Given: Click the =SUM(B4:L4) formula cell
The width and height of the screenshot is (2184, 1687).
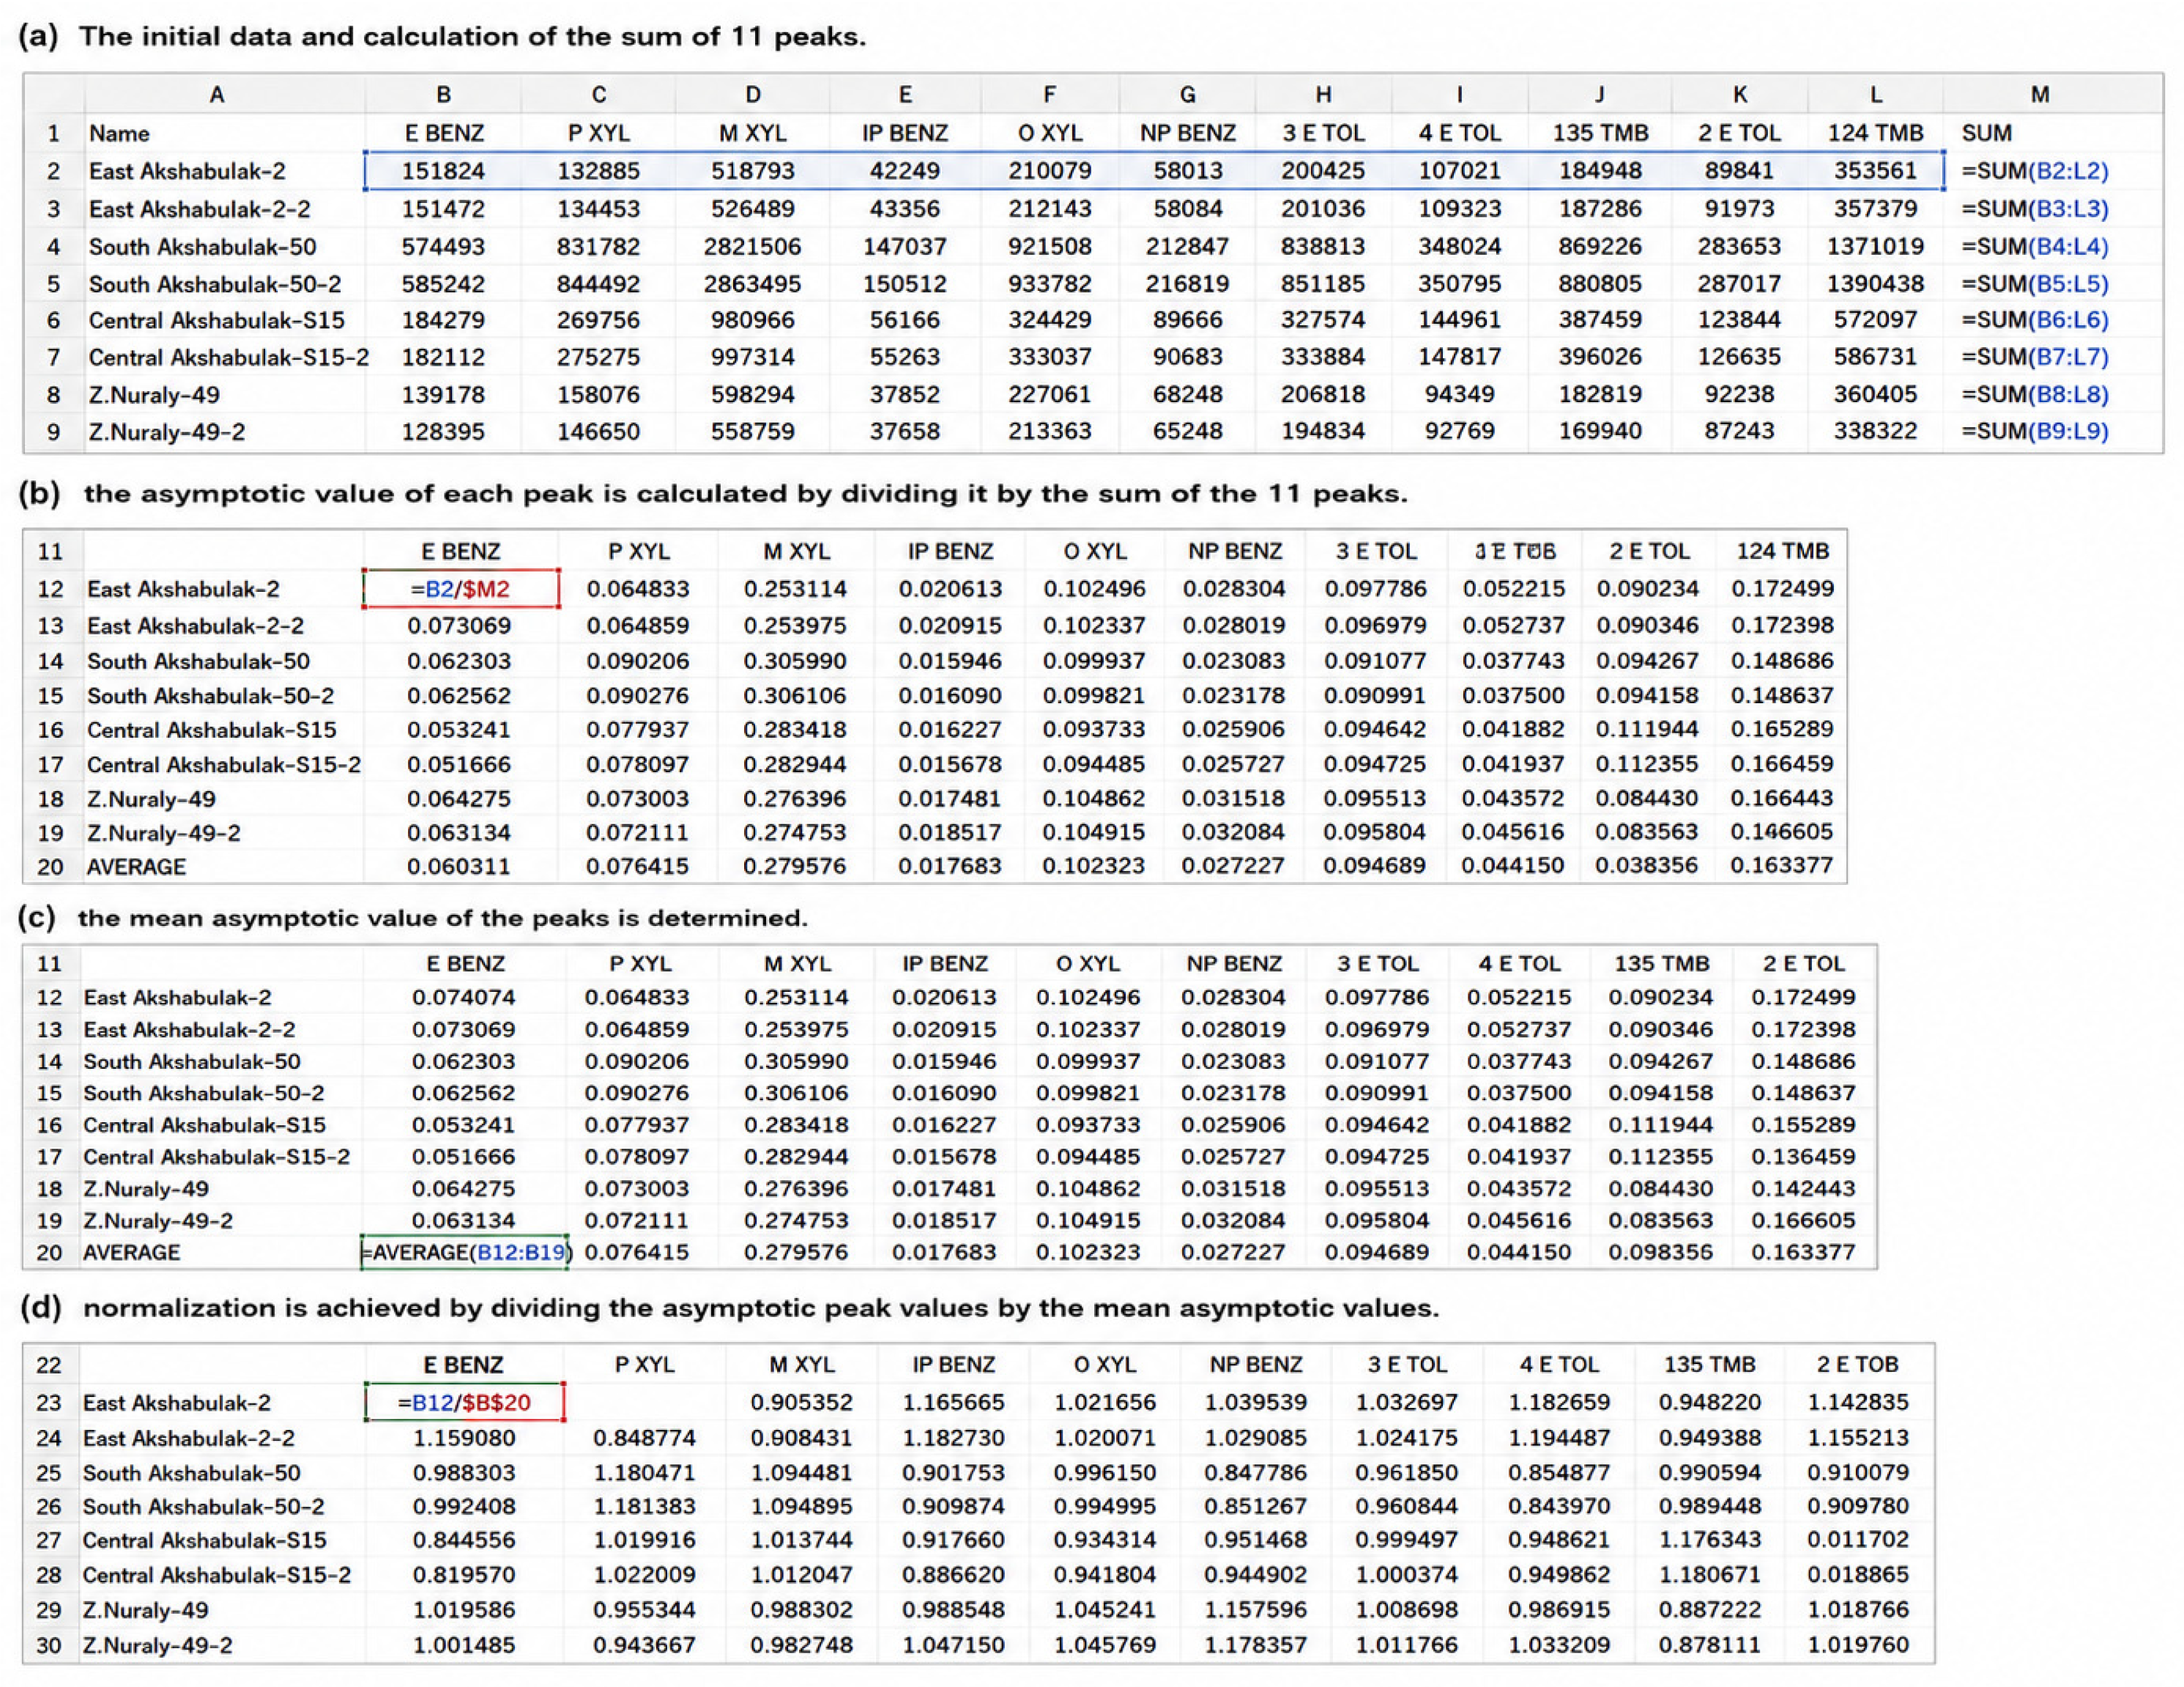Looking at the screenshot, I should click(x=2035, y=247).
